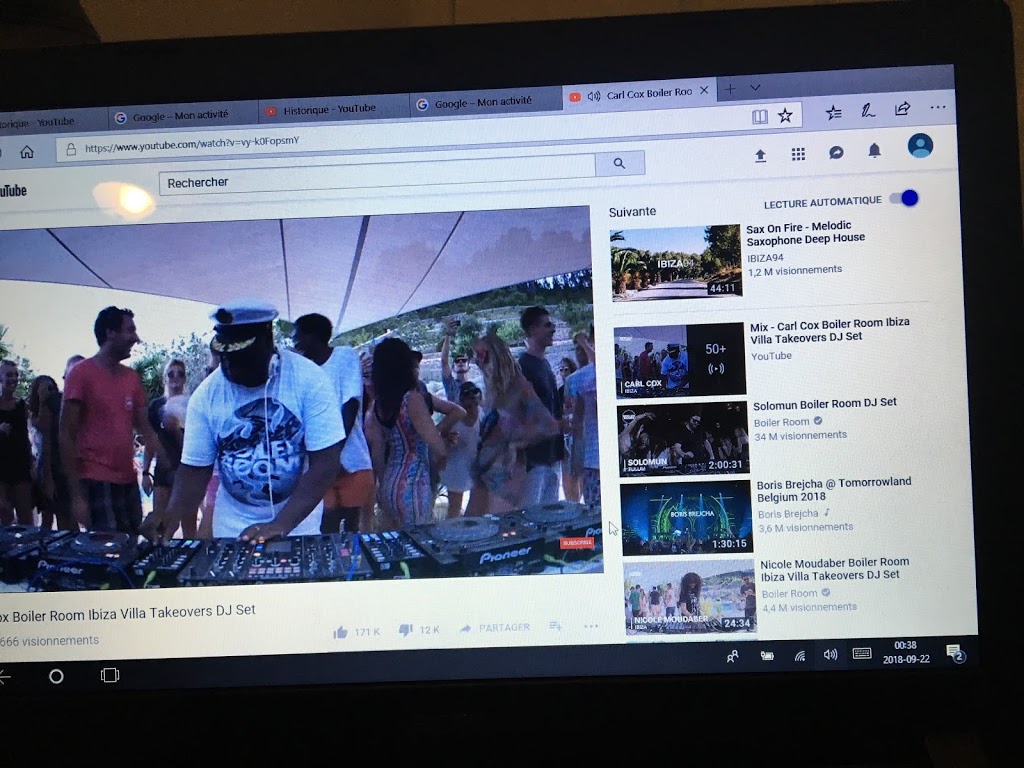Screen dimensions: 1024x768
Task: Click the Sax On Fire video thumbnail
Action: point(676,262)
